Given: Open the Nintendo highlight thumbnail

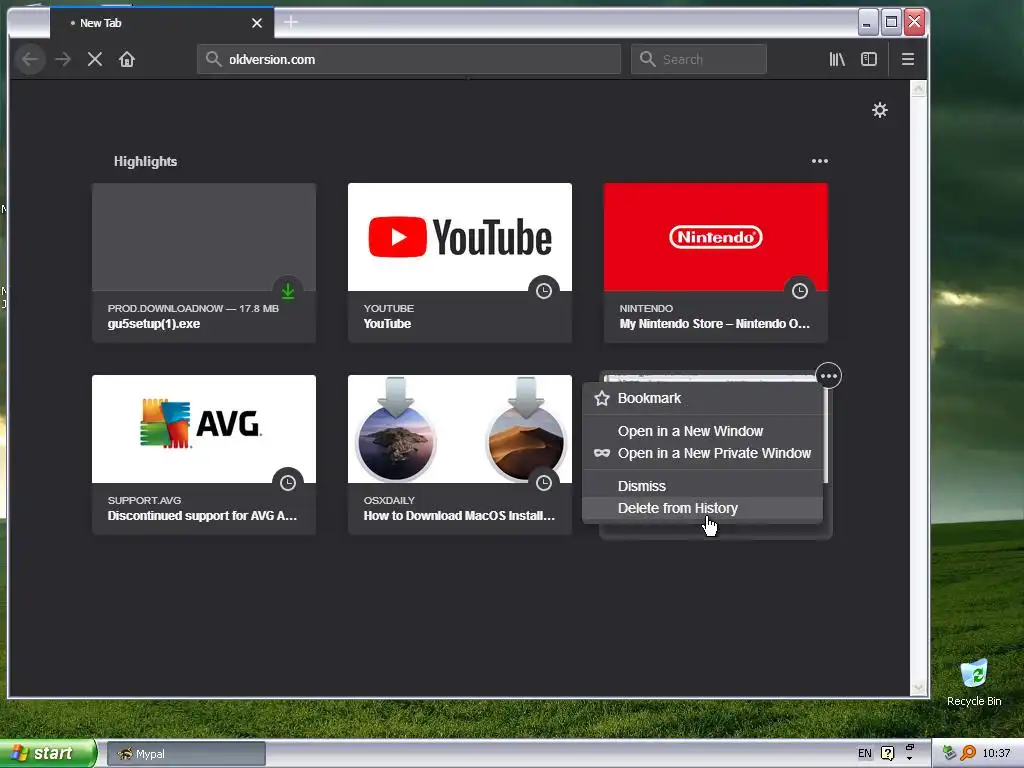Looking at the screenshot, I should (716, 237).
